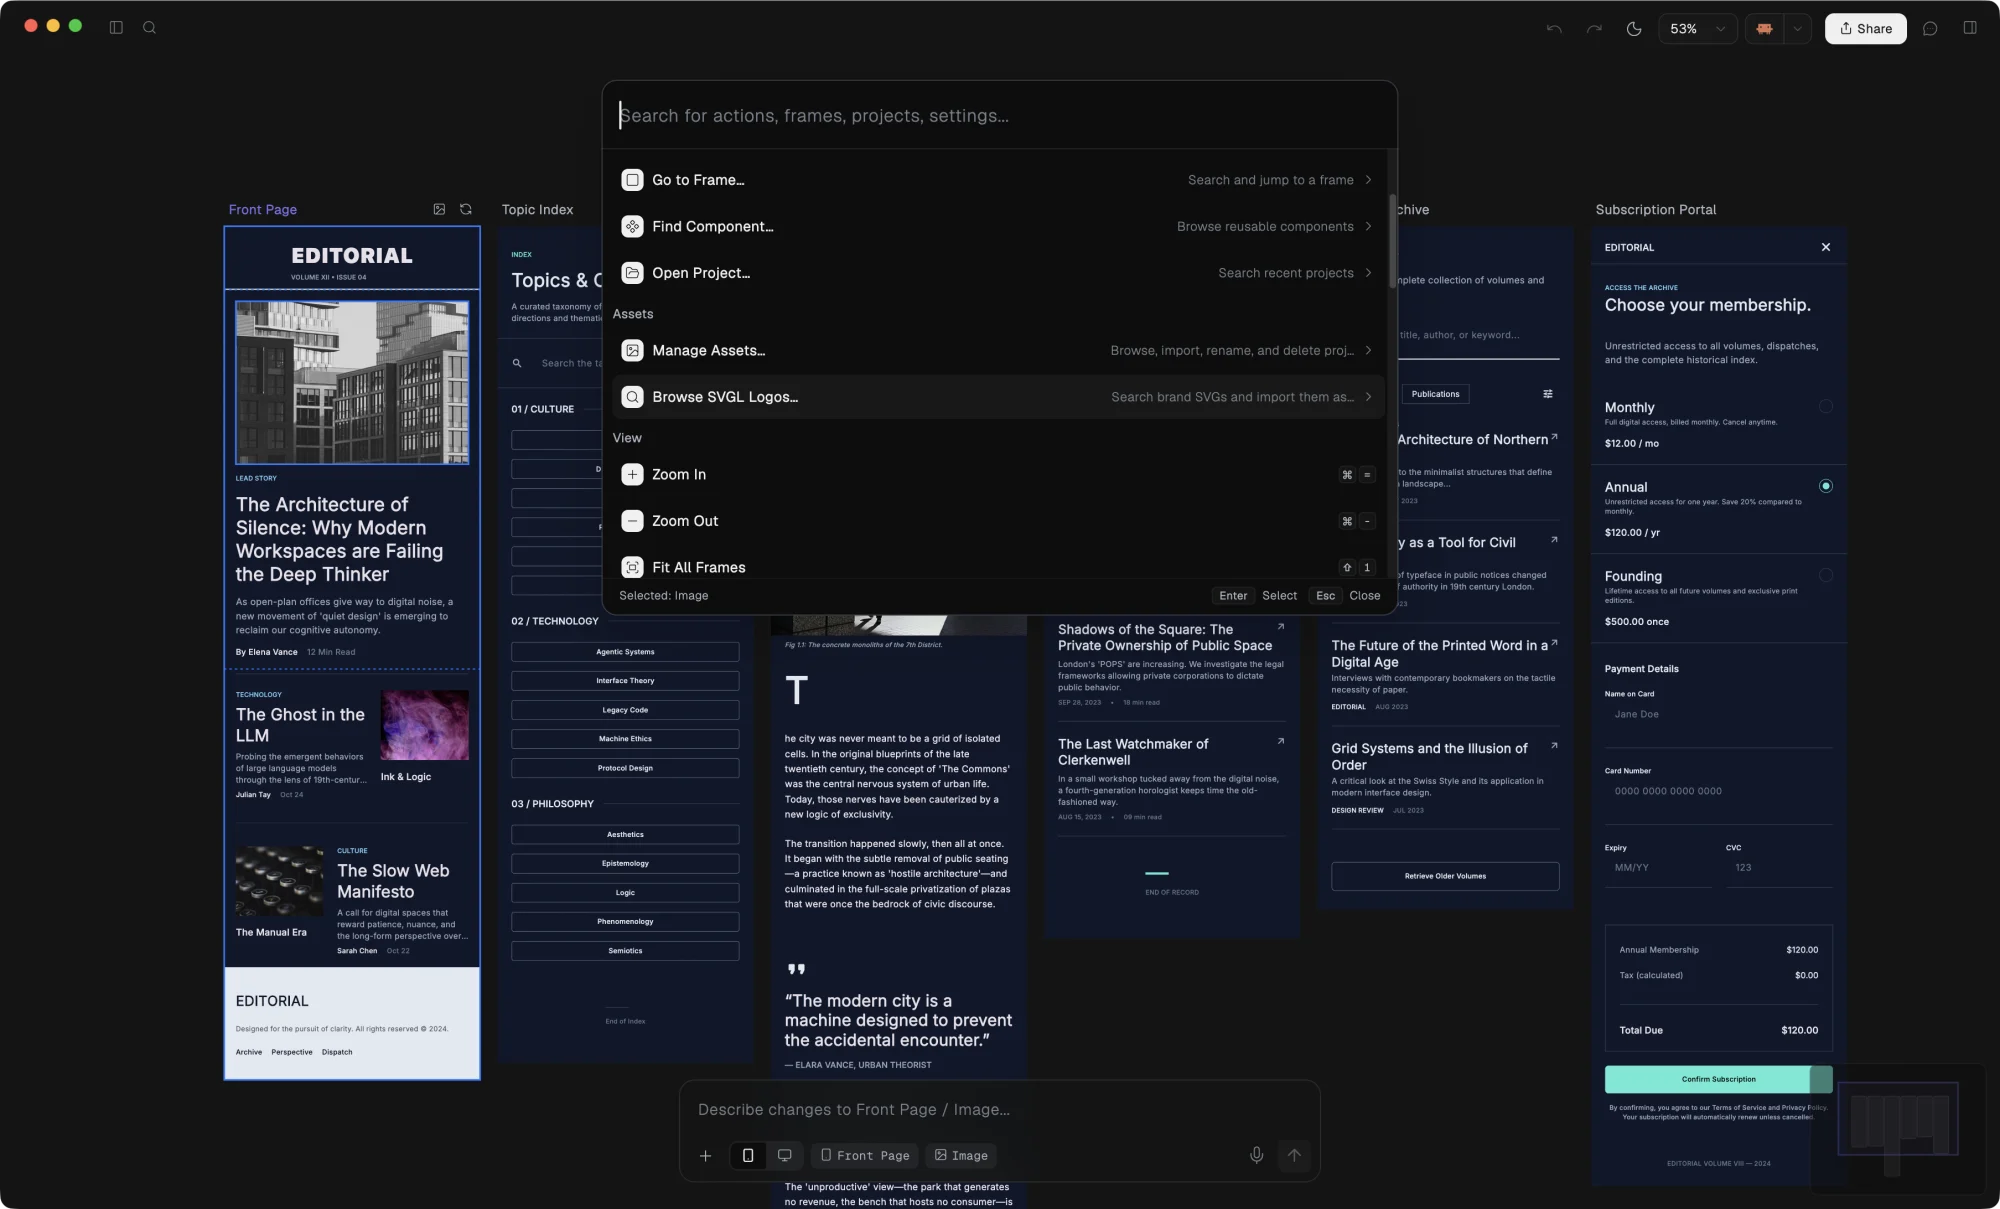Click the Zoom Out minus icon
2000x1209 pixels.
[632, 521]
